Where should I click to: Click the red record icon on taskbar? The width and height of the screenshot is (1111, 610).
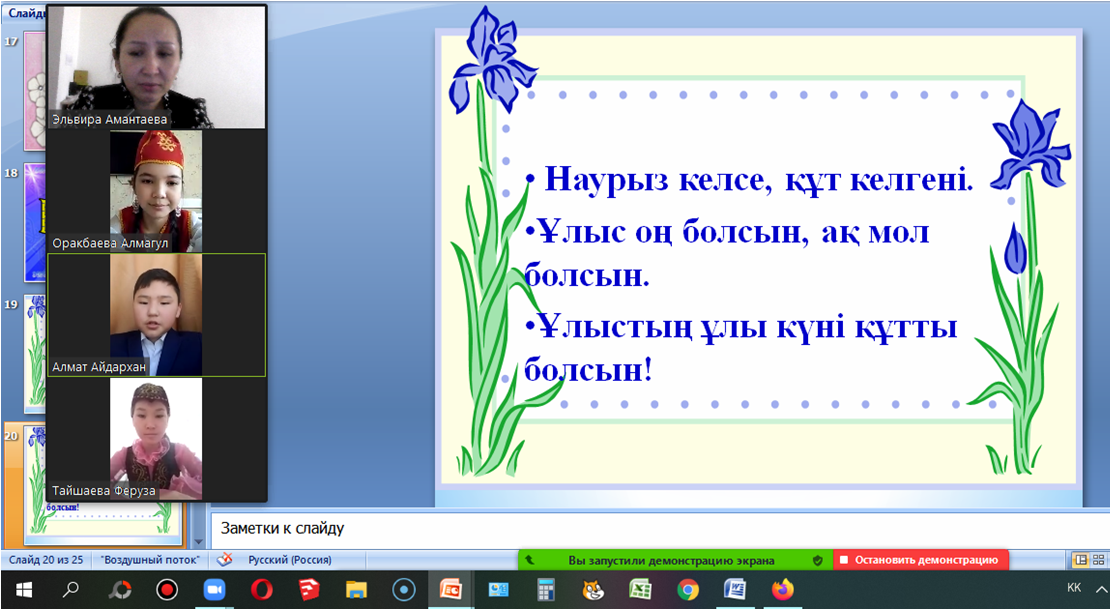coord(166,590)
